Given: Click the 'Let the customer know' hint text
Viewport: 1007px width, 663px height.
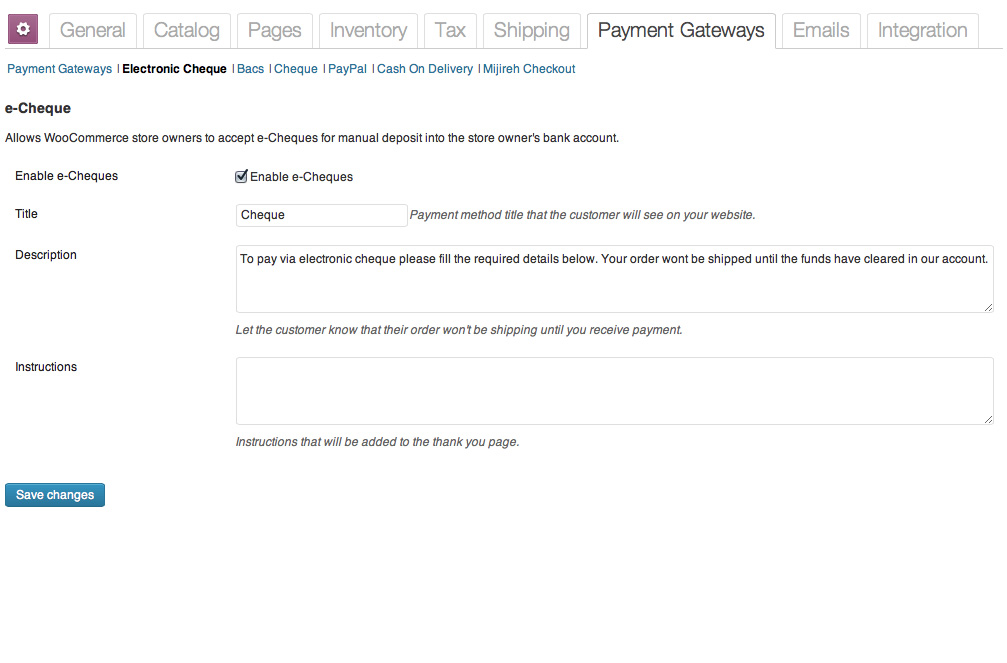Looking at the screenshot, I should pyautogui.click(x=459, y=330).
